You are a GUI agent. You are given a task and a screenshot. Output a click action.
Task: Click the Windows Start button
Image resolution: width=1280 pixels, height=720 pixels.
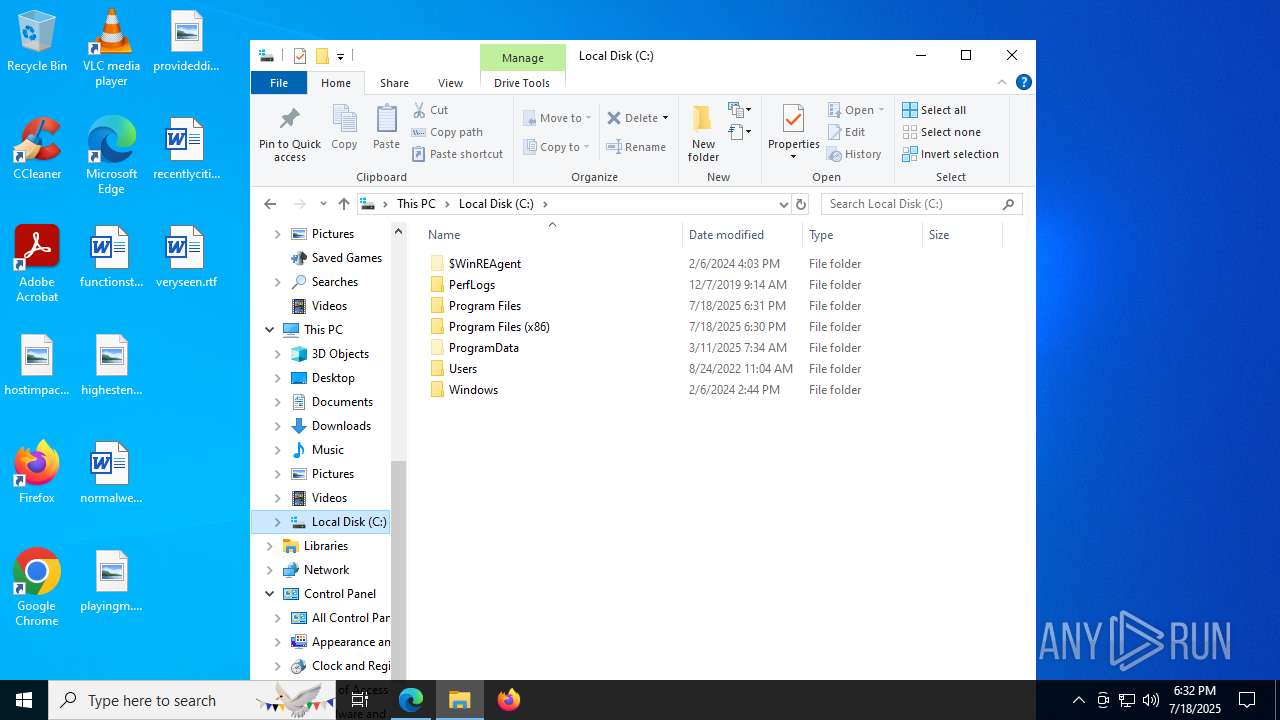coord(24,700)
